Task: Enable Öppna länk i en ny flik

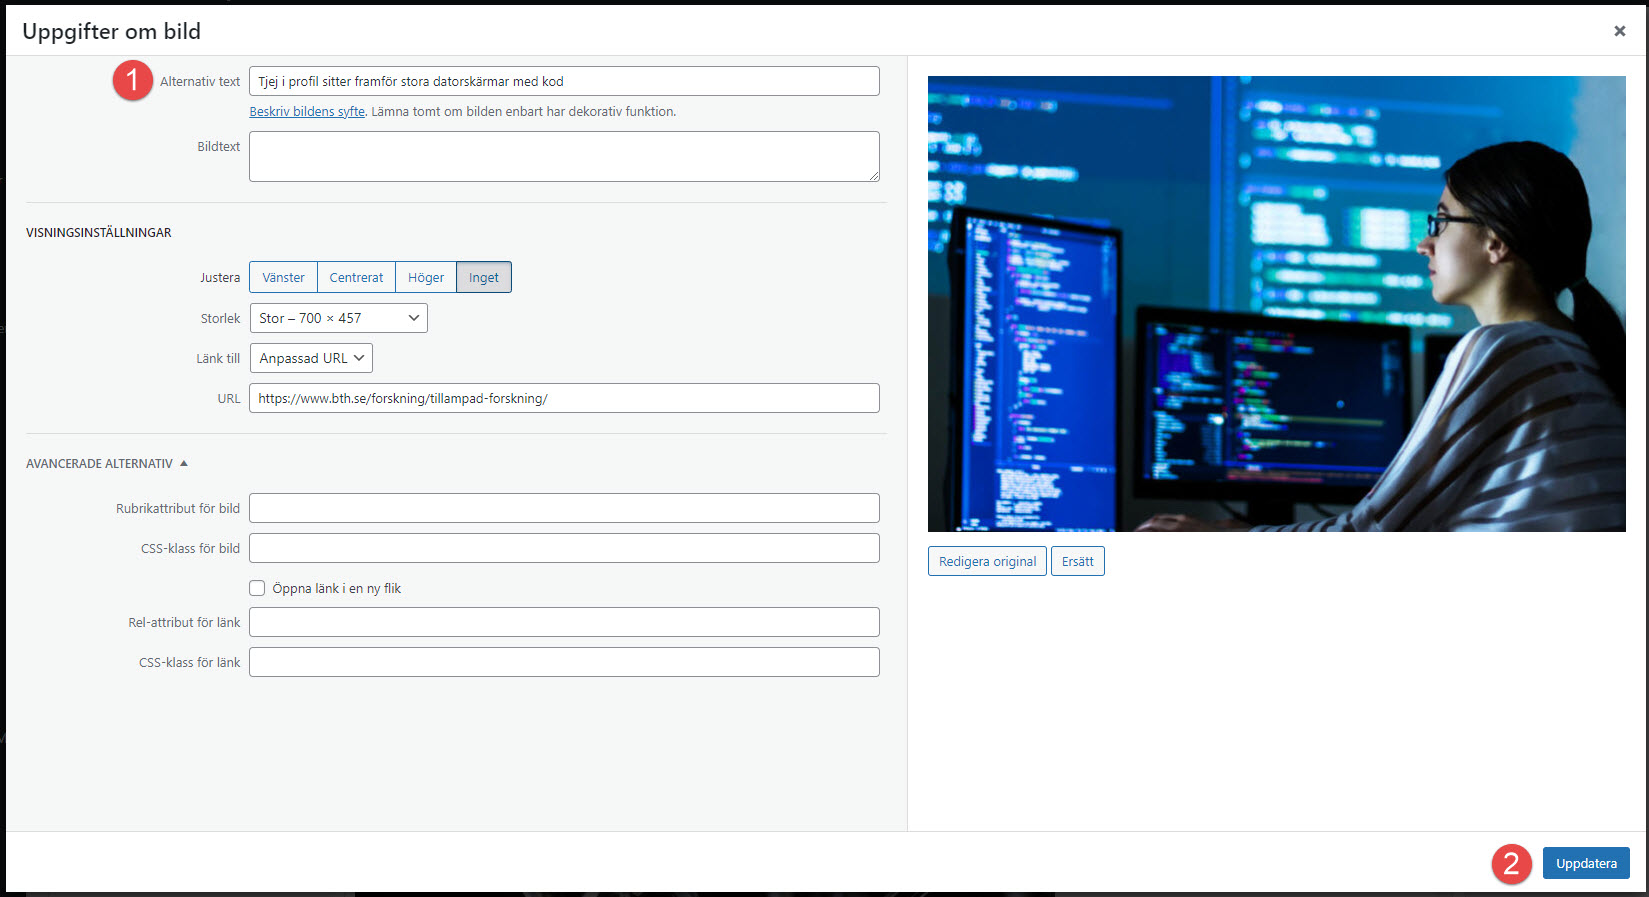Action: point(257,588)
